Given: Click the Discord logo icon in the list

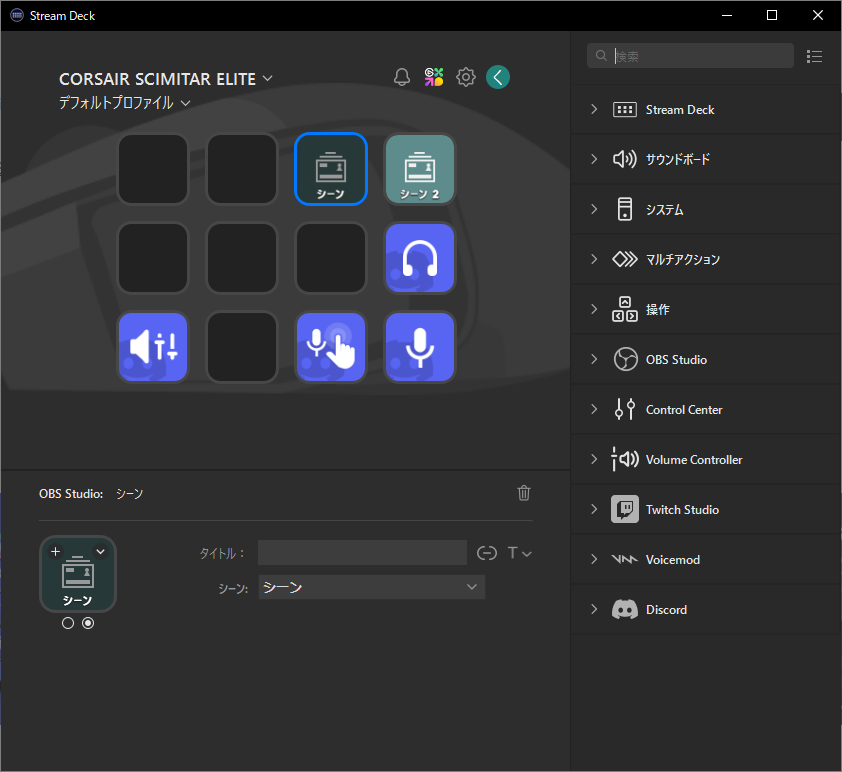Looking at the screenshot, I should coord(625,609).
